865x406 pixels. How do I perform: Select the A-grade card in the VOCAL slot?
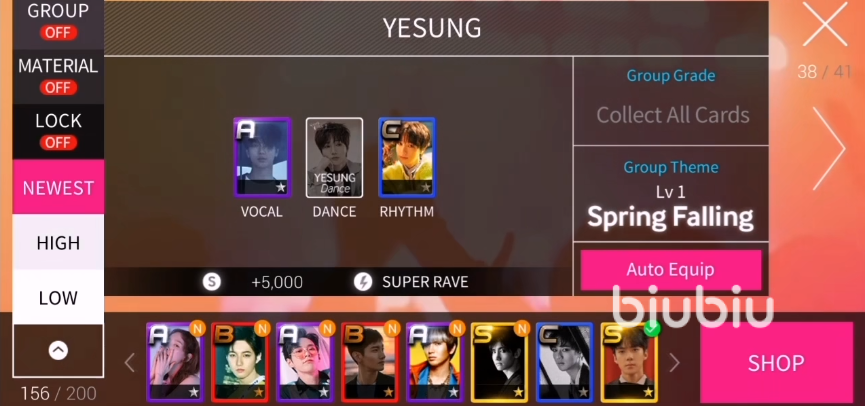pos(262,157)
